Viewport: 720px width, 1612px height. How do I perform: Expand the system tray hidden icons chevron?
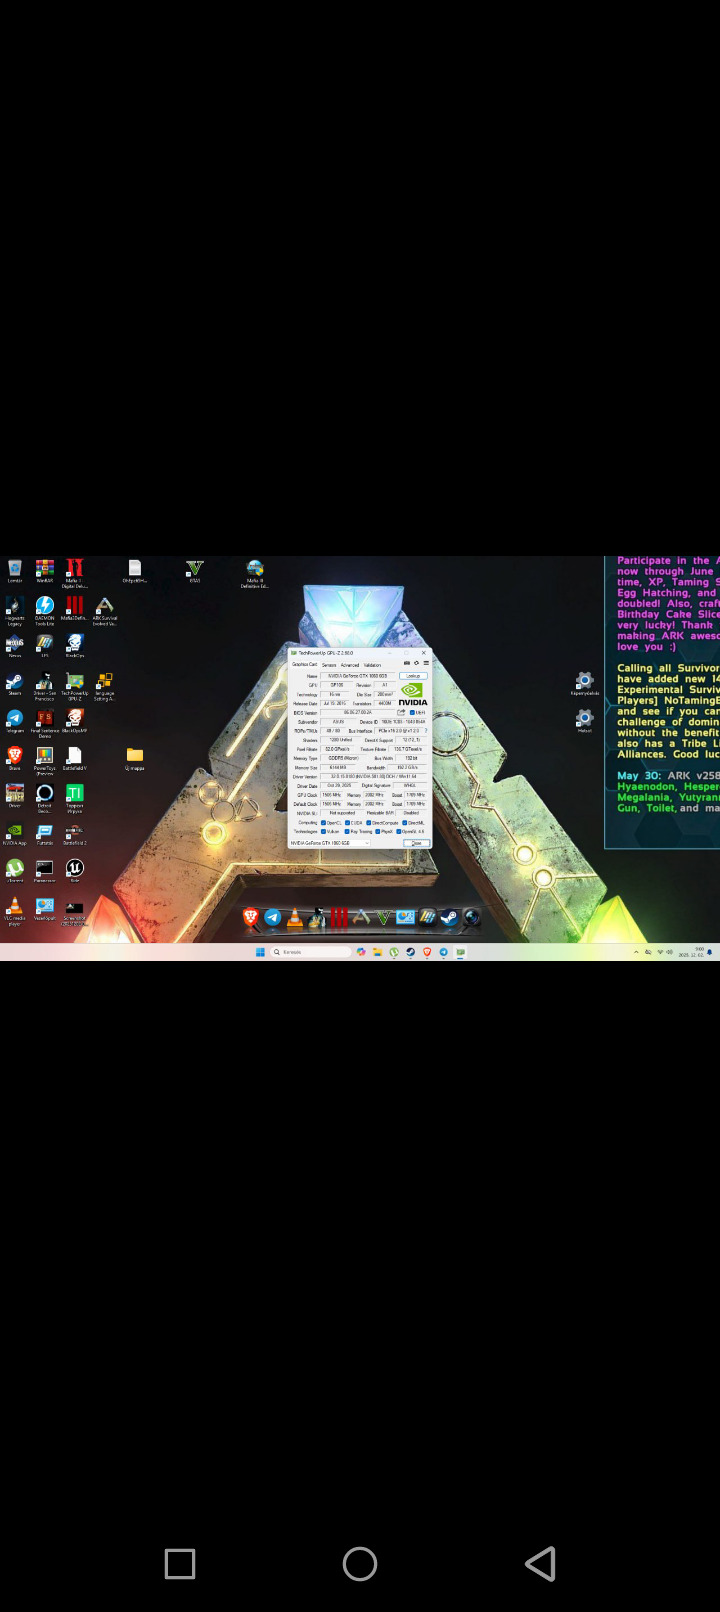point(636,952)
